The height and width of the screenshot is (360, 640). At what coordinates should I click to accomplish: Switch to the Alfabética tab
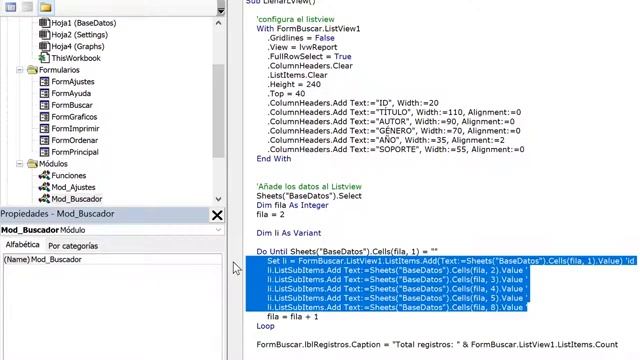[22, 244]
